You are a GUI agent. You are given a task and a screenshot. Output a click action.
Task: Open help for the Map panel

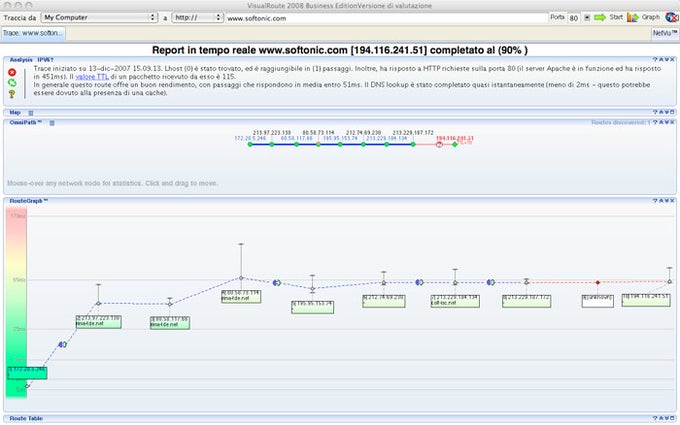click(655, 112)
